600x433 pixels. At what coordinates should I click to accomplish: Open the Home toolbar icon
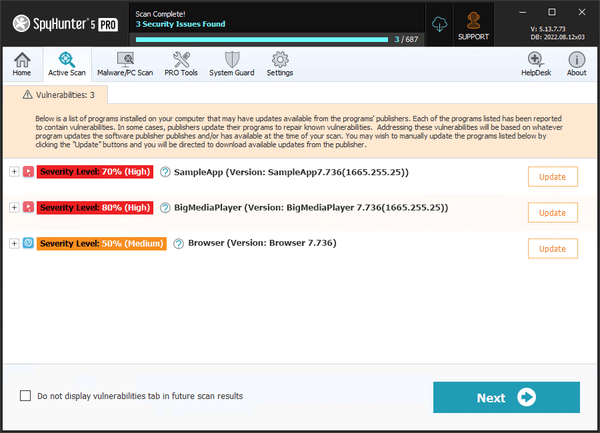21,64
